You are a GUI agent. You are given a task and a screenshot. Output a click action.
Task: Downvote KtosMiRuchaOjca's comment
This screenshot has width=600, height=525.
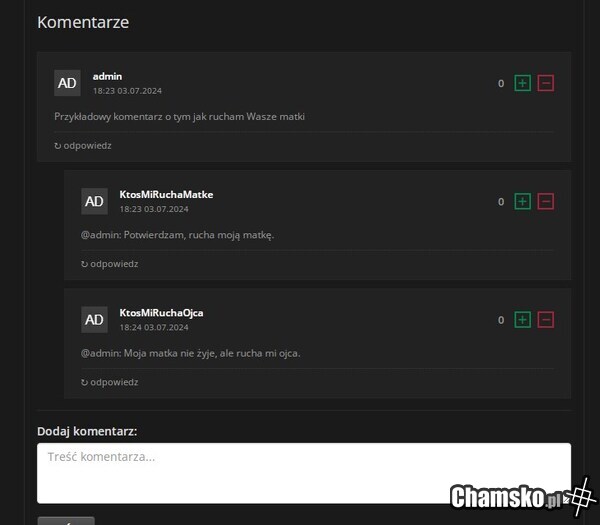point(545,320)
